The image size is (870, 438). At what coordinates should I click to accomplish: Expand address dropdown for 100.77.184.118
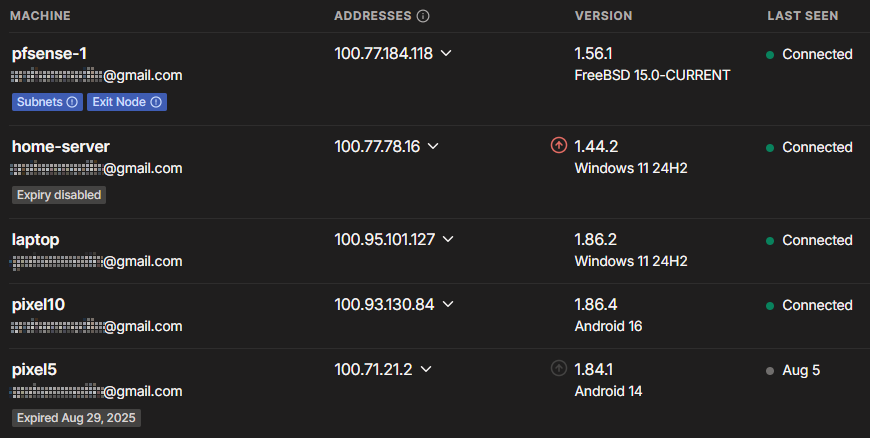[x=446, y=53]
